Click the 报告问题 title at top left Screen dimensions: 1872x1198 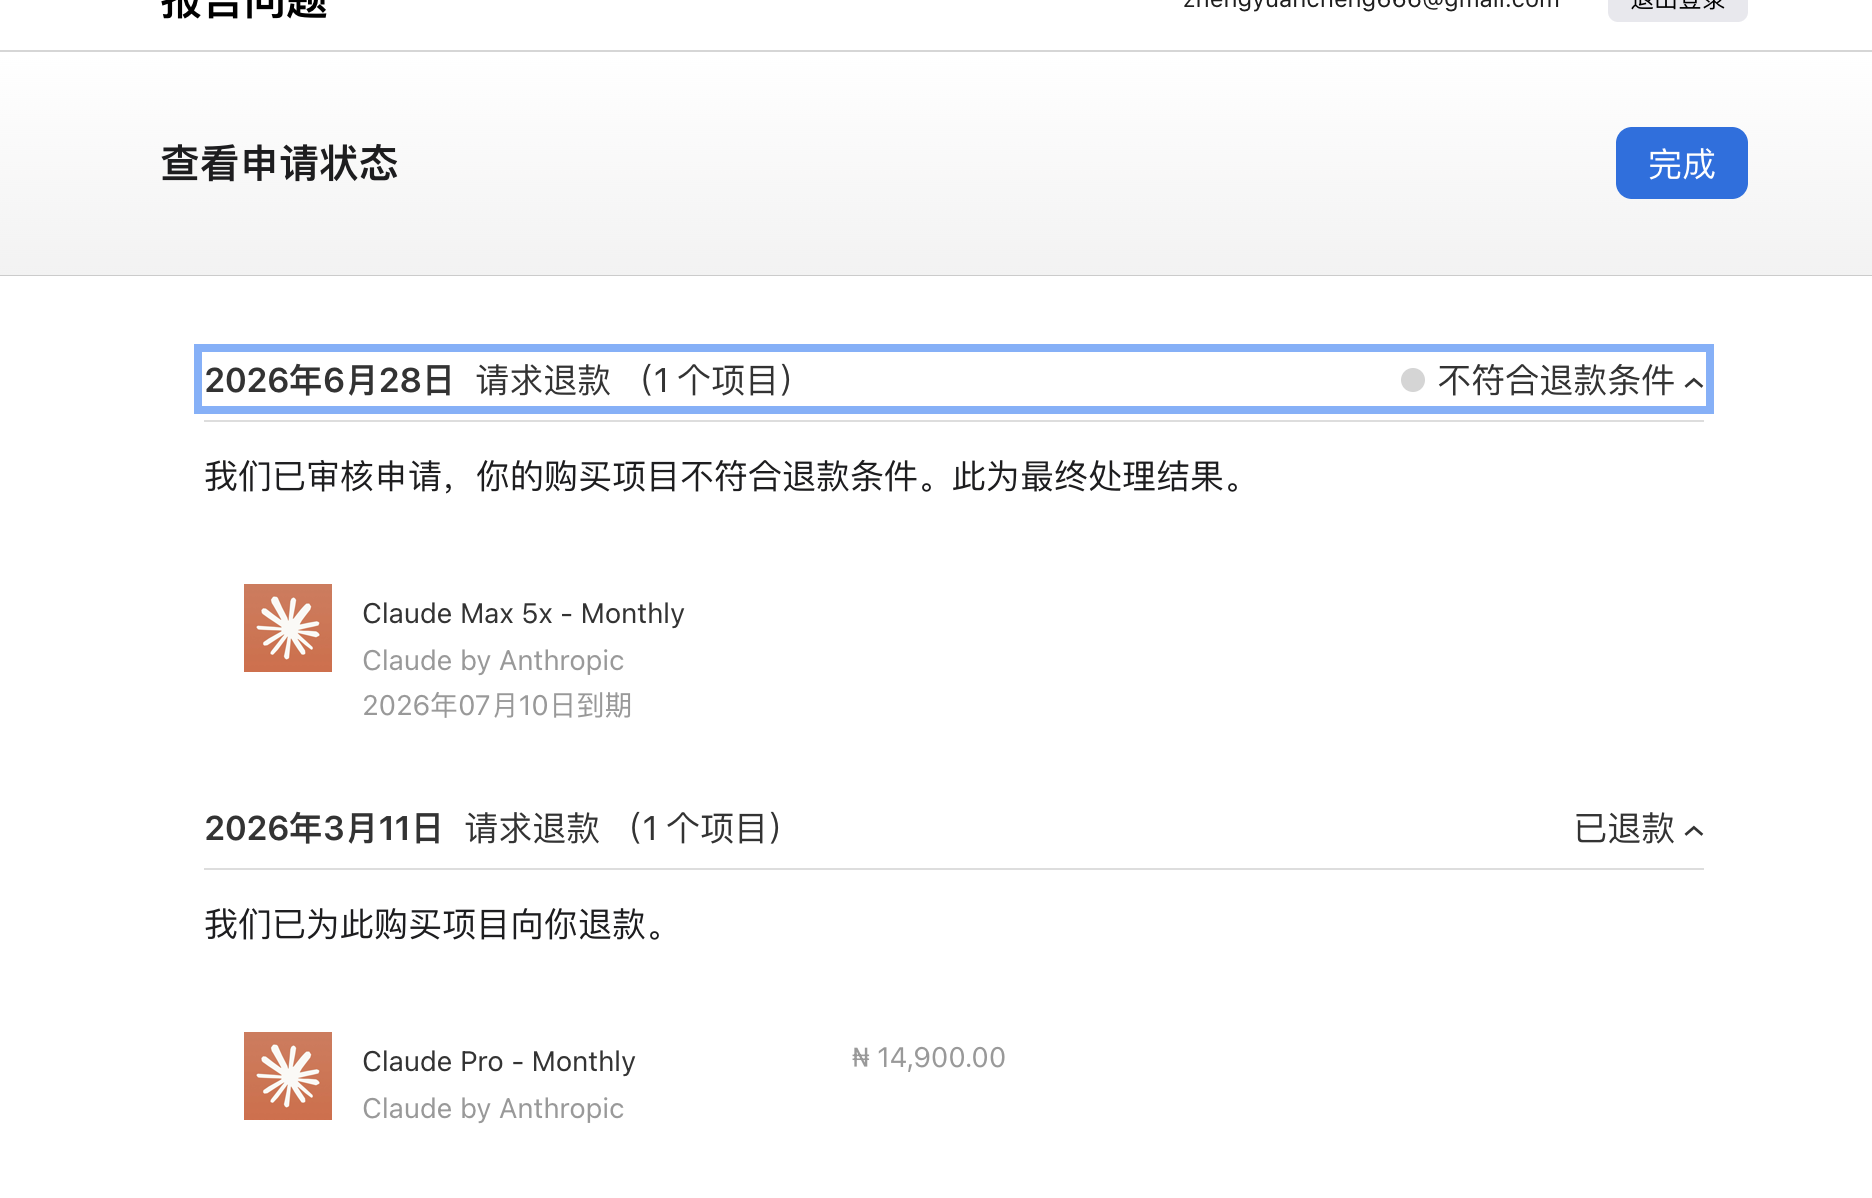click(245, 8)
